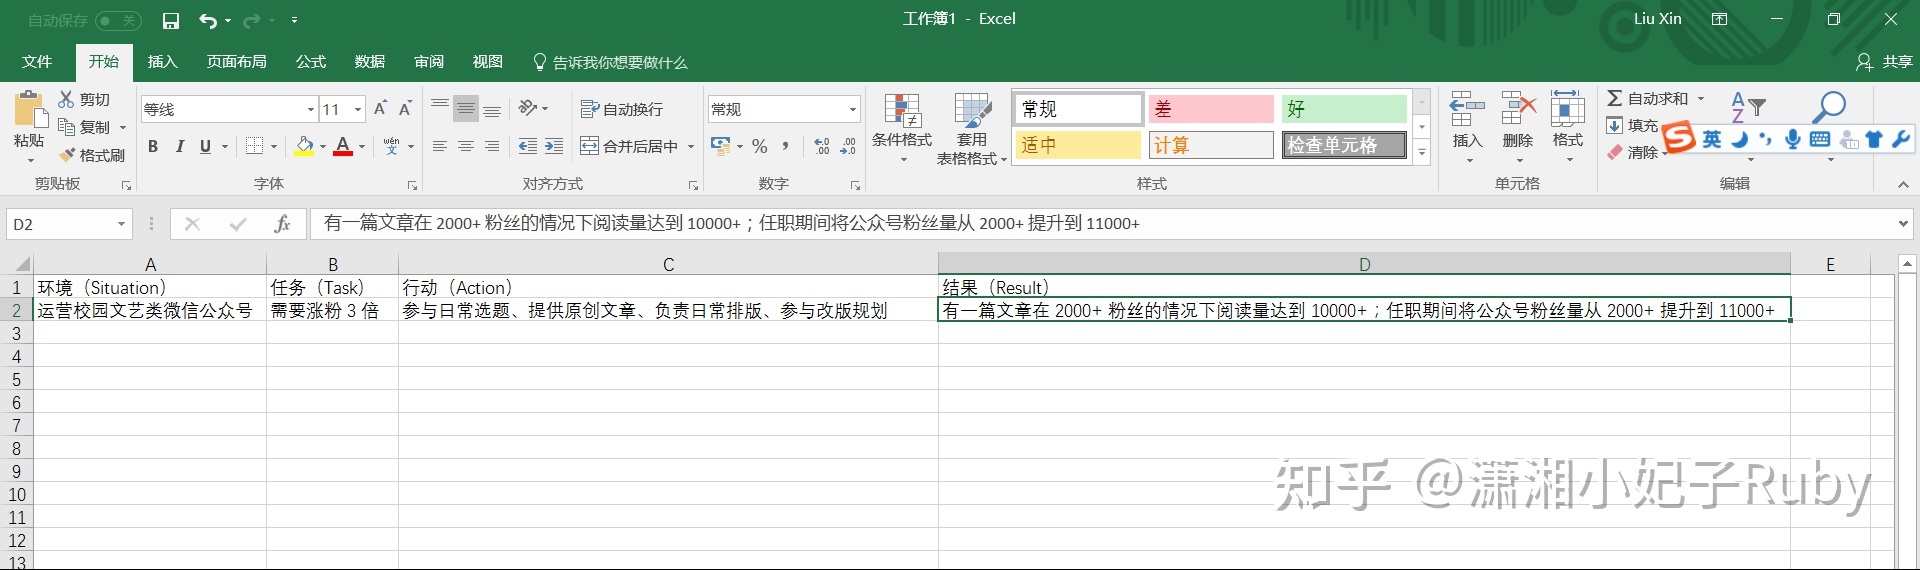This screenshot has width=1920, height=570.
Task: Click the sort and filter icon
Action: [x=1748, y=108]
